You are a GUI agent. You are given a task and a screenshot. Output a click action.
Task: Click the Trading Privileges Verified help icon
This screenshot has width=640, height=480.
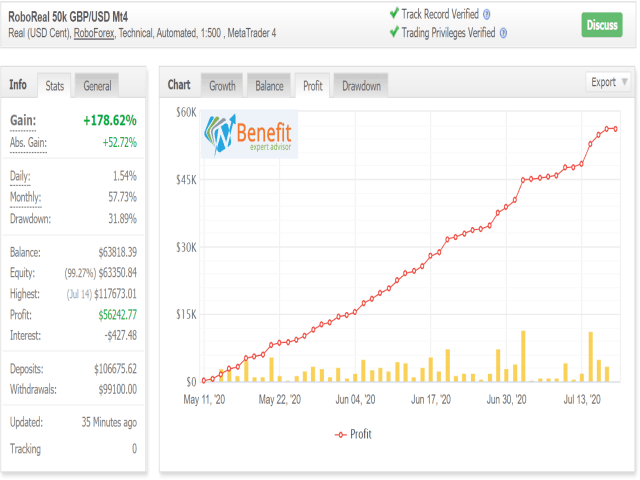point(503,33)
